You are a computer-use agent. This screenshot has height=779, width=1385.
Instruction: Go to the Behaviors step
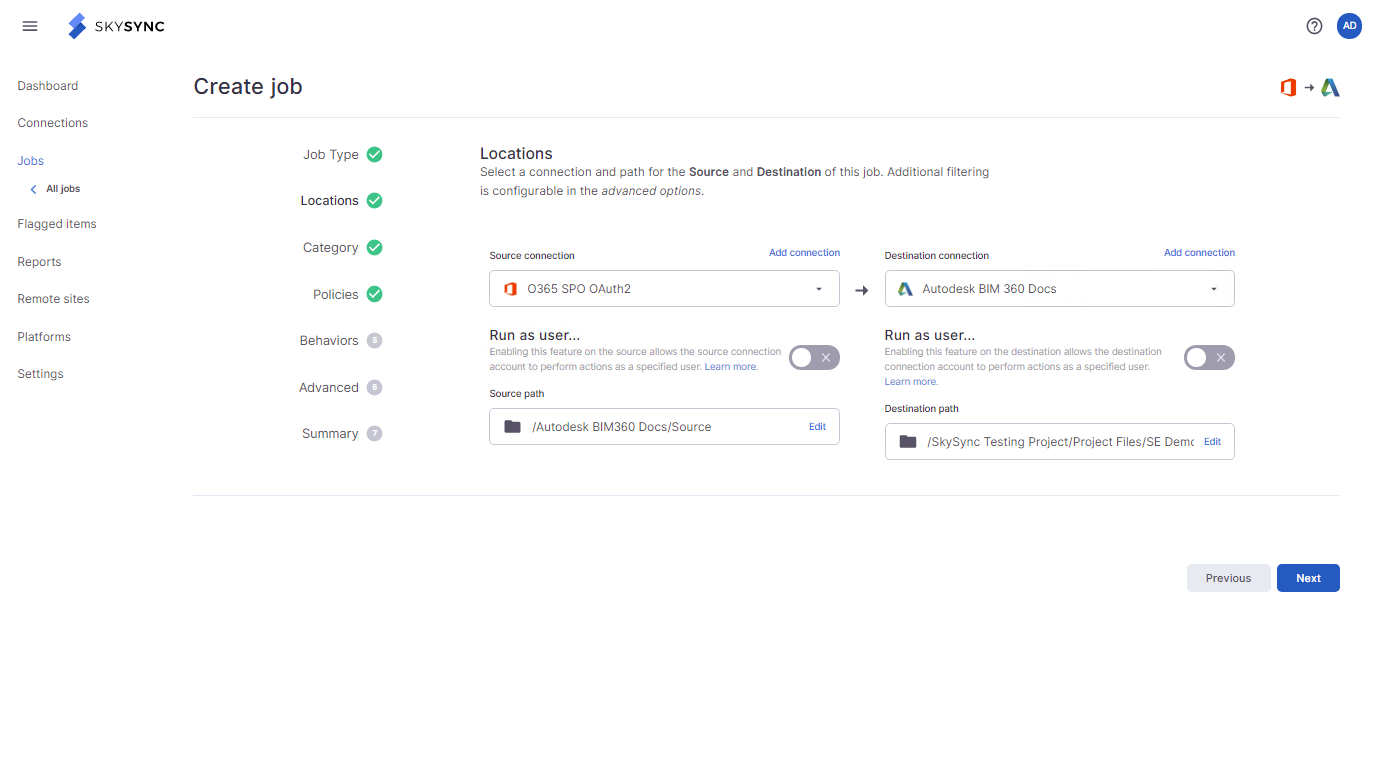(x=329, y=341)
